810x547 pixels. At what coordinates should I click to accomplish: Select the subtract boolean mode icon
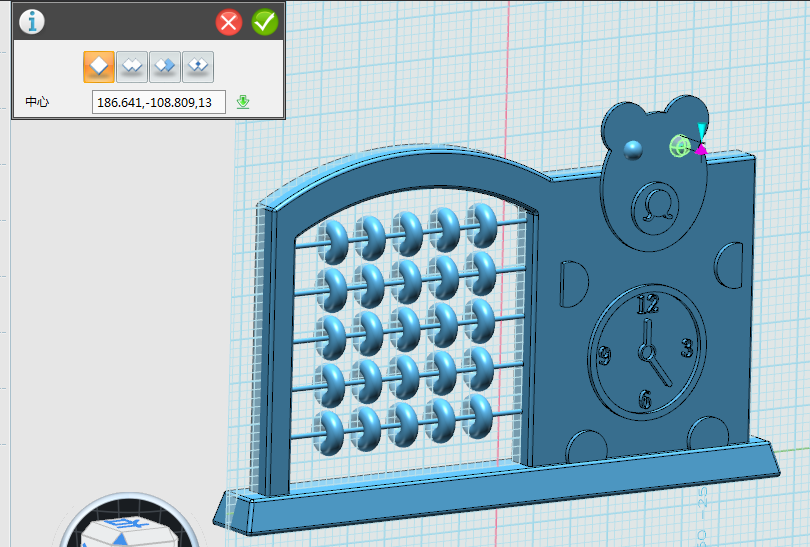[x=164, y=67]
